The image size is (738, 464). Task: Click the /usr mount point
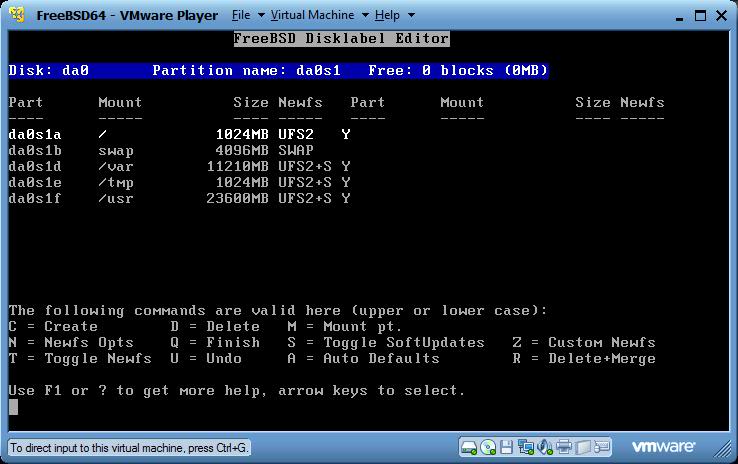(x=116, y=199)
